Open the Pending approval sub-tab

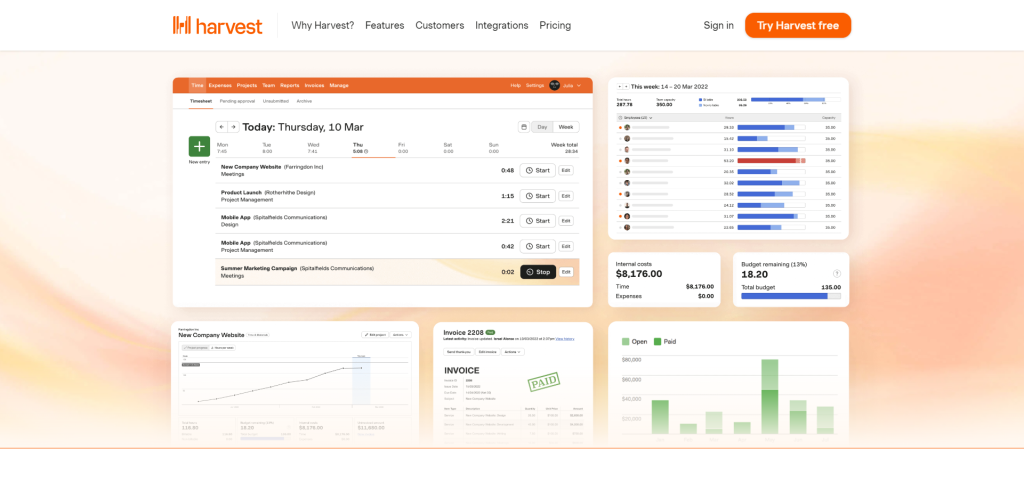click(x=237, y=101)
